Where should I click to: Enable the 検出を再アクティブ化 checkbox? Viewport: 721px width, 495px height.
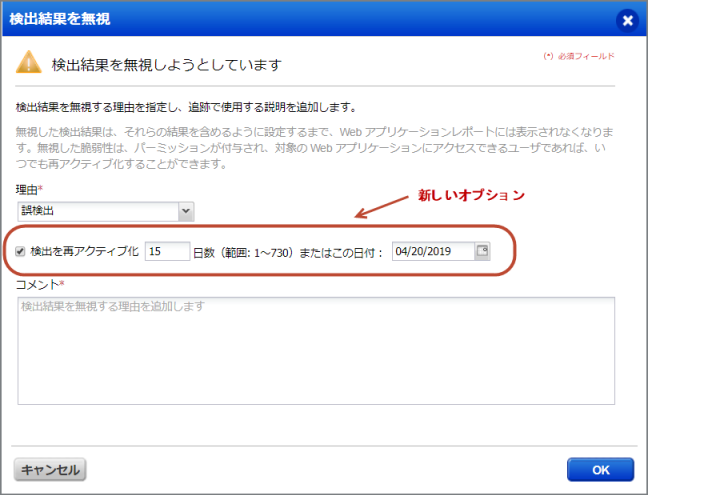click(x=21, y=252)
